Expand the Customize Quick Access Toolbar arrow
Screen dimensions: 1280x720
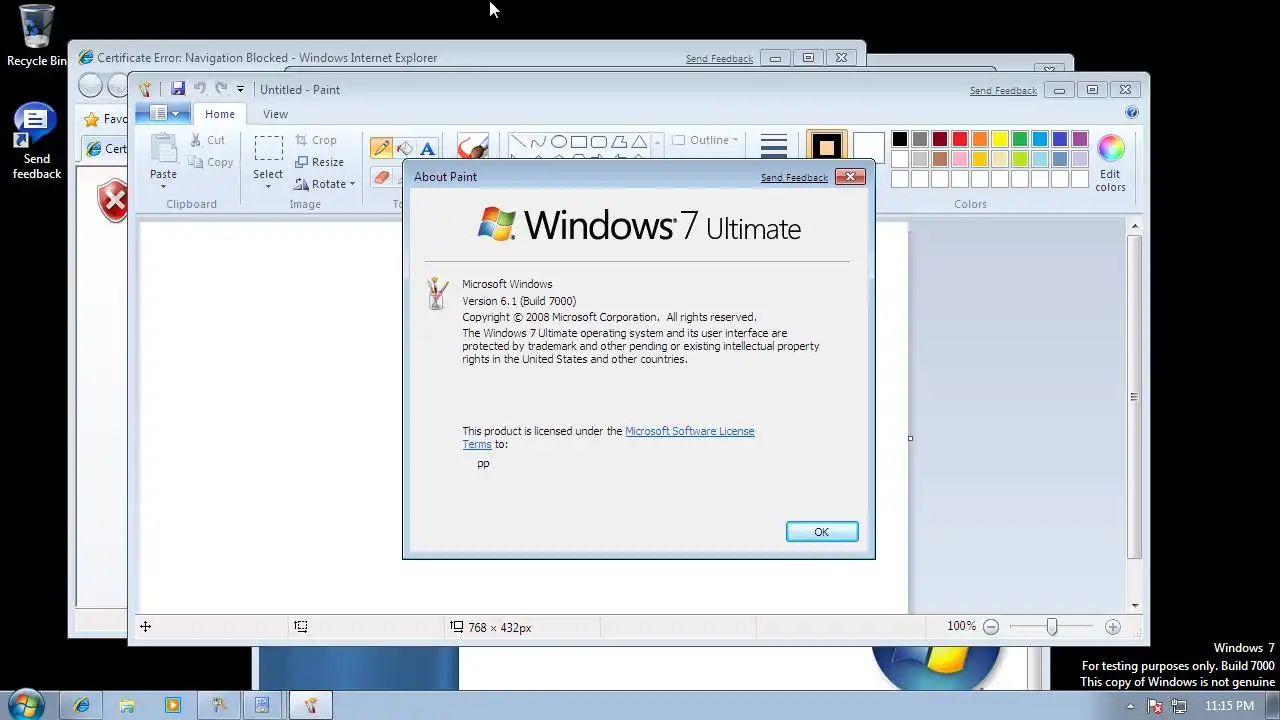click(x=240, y=89)
